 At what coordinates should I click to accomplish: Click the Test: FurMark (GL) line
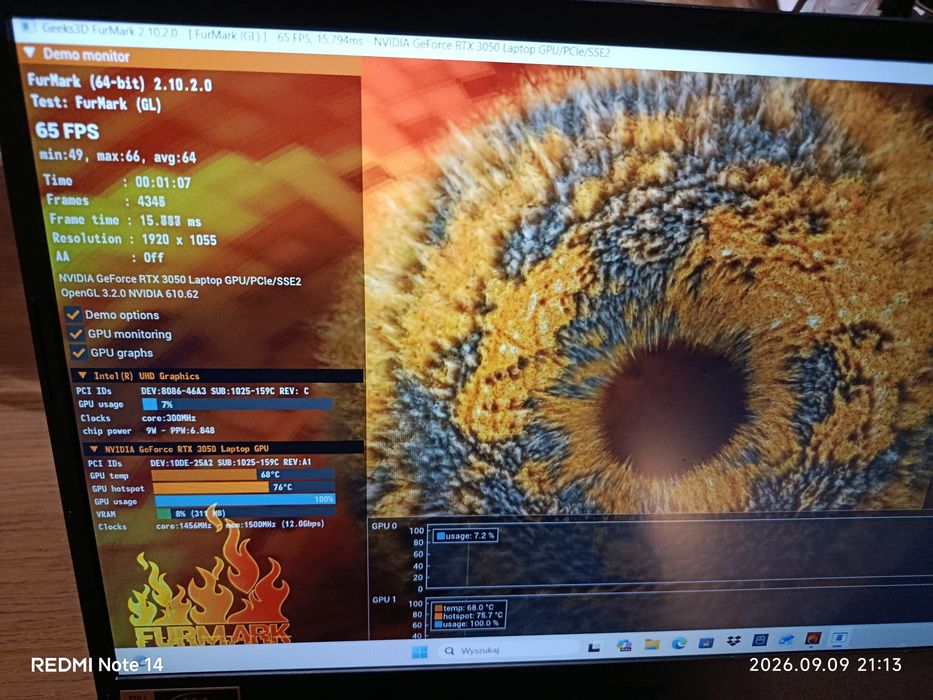(x=96, y=103)
